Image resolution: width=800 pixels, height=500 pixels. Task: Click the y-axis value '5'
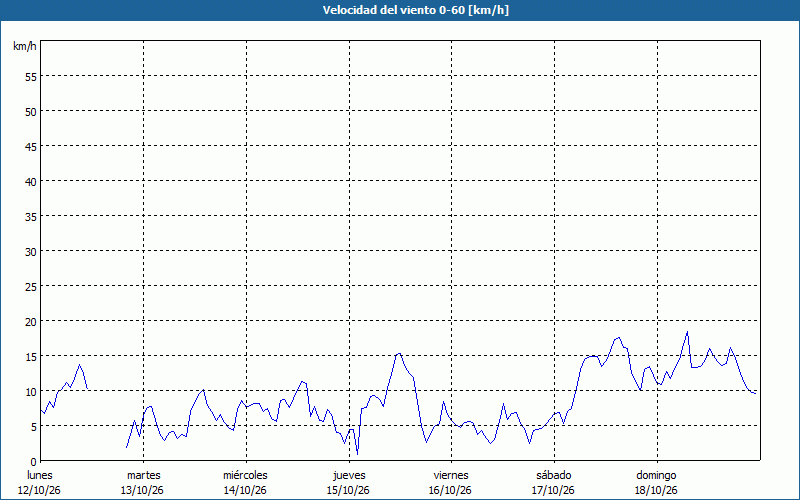(34, 427)
